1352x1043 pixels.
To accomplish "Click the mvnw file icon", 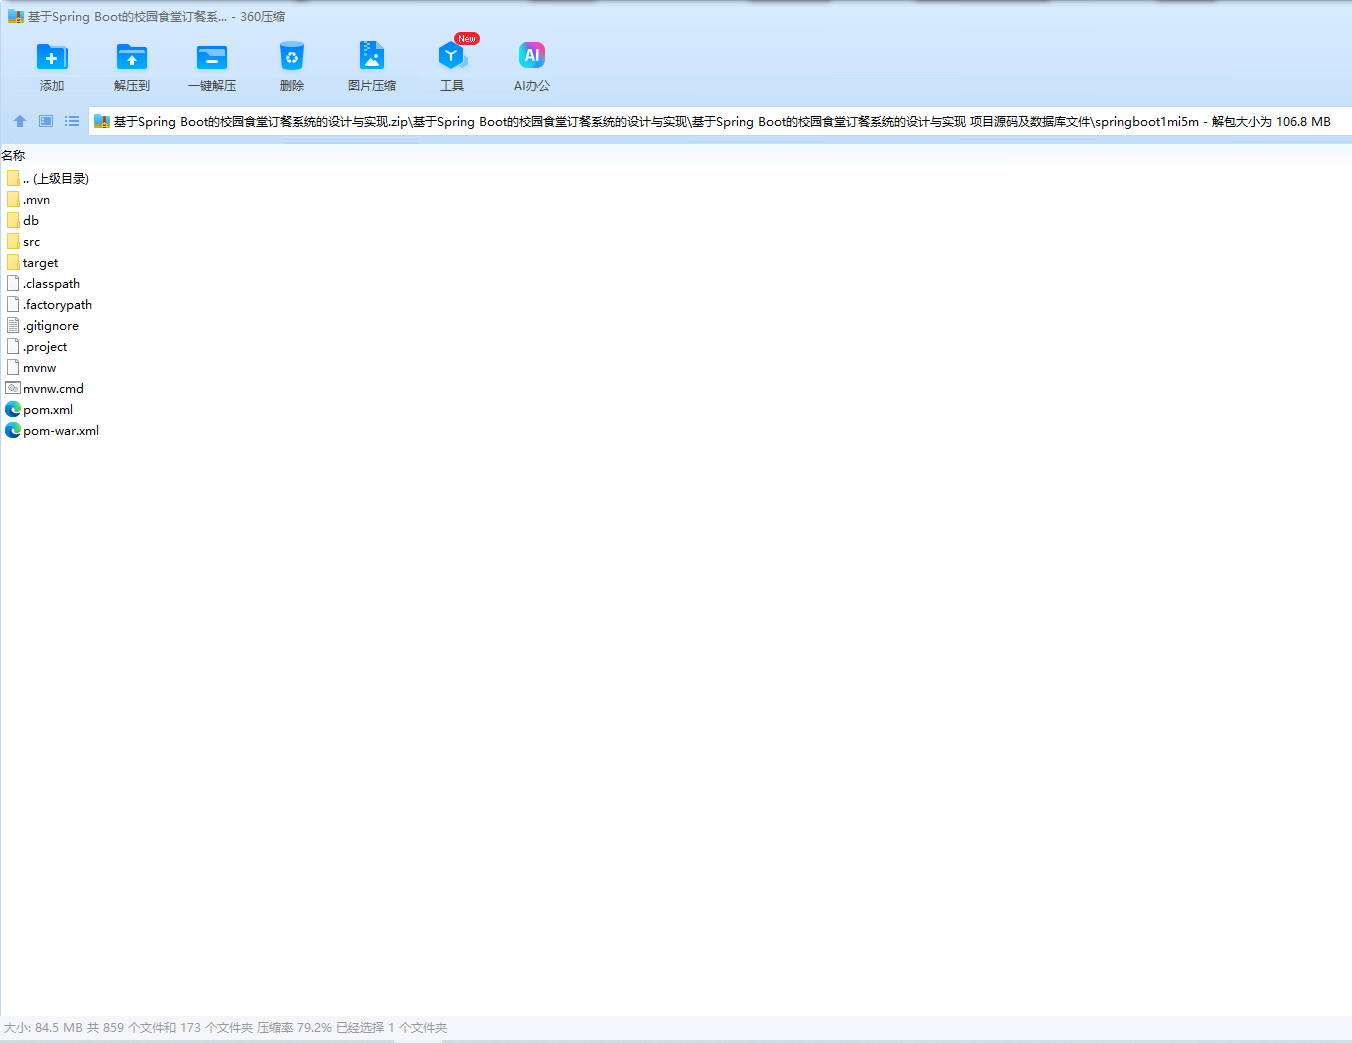I will [x=13, y=367].
